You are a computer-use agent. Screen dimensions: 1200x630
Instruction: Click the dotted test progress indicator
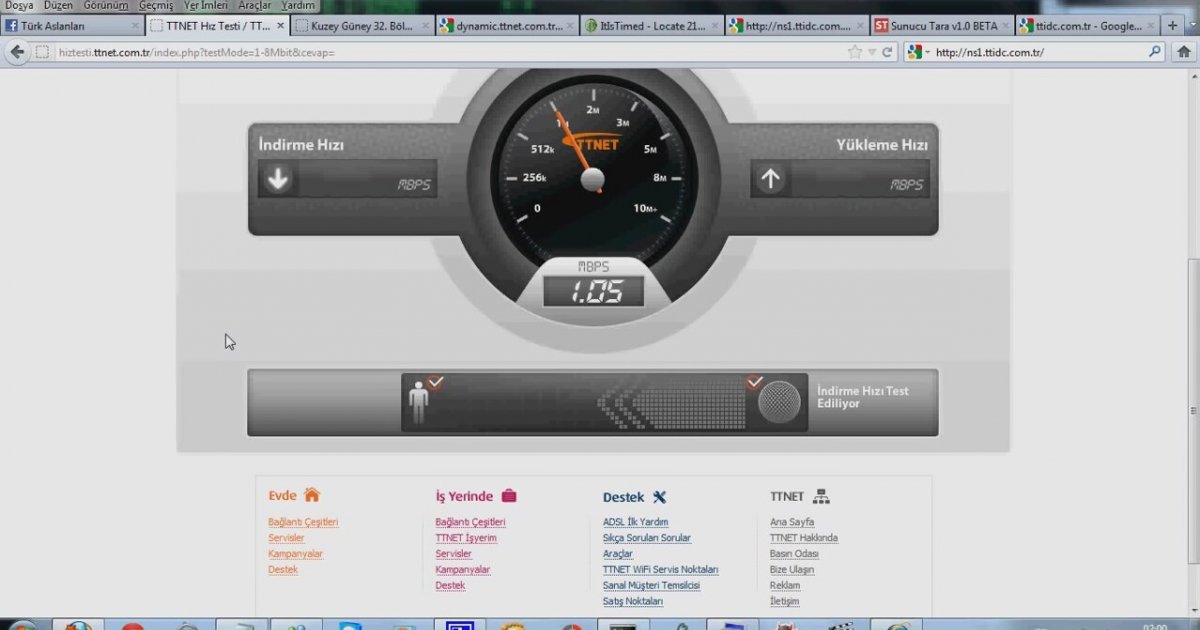pyautogui.click(x=671, y=404)
